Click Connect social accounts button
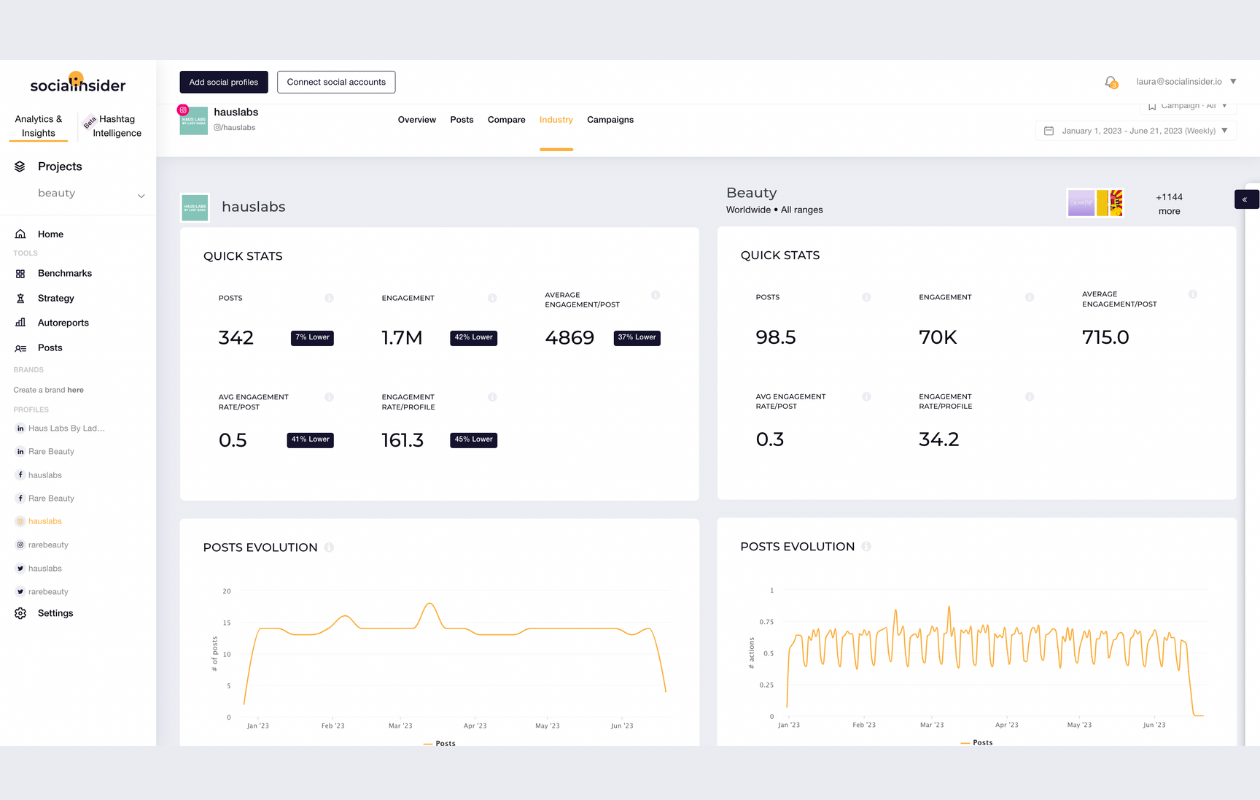Image resolution: width=1260 pixels, height=800 pixels. [x=336, y=82]
